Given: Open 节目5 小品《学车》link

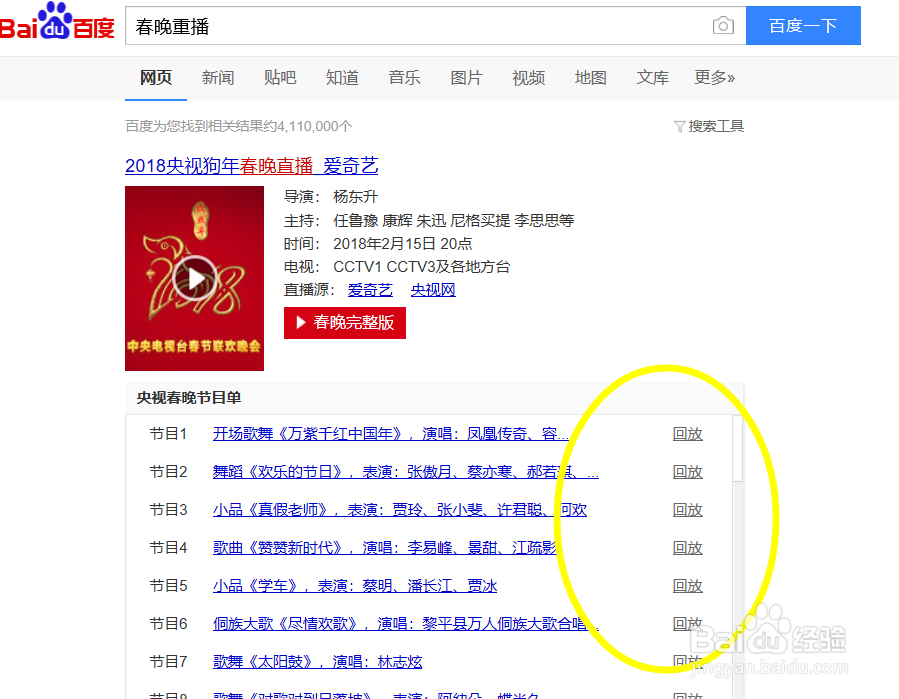Looking at the screenshot, I should click(x=355, y=585).
